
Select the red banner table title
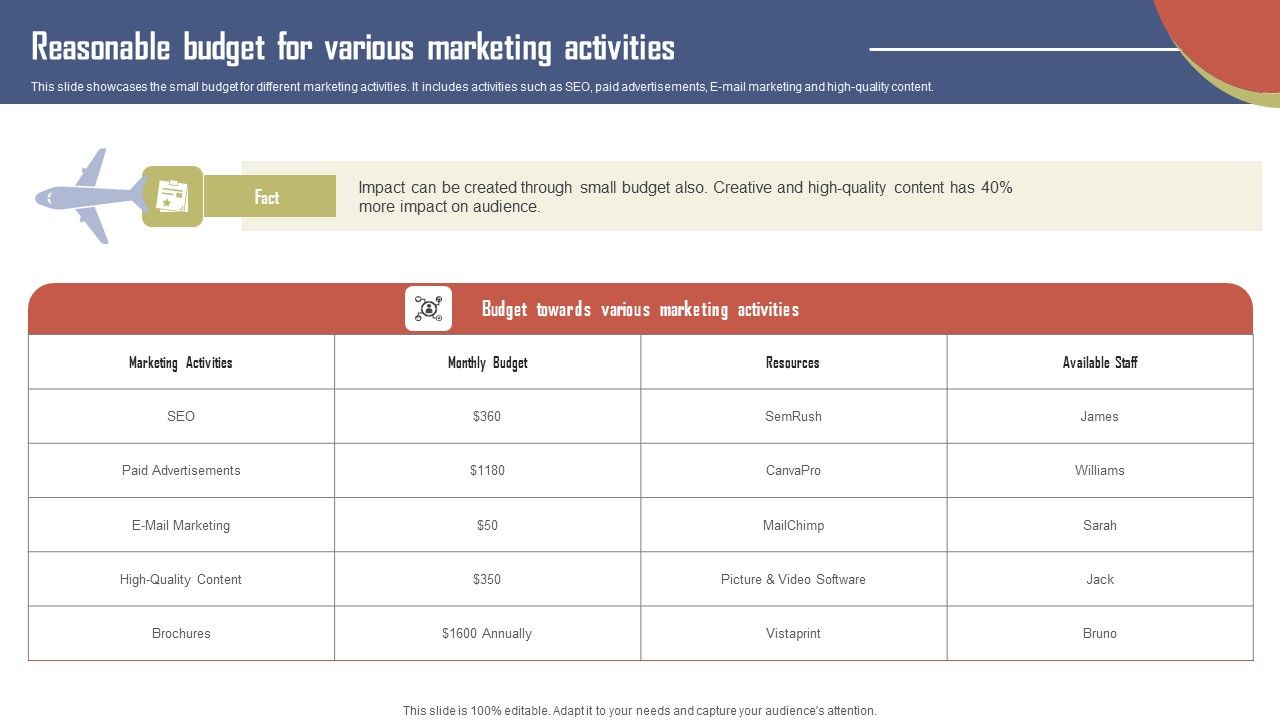click(640, 309)
